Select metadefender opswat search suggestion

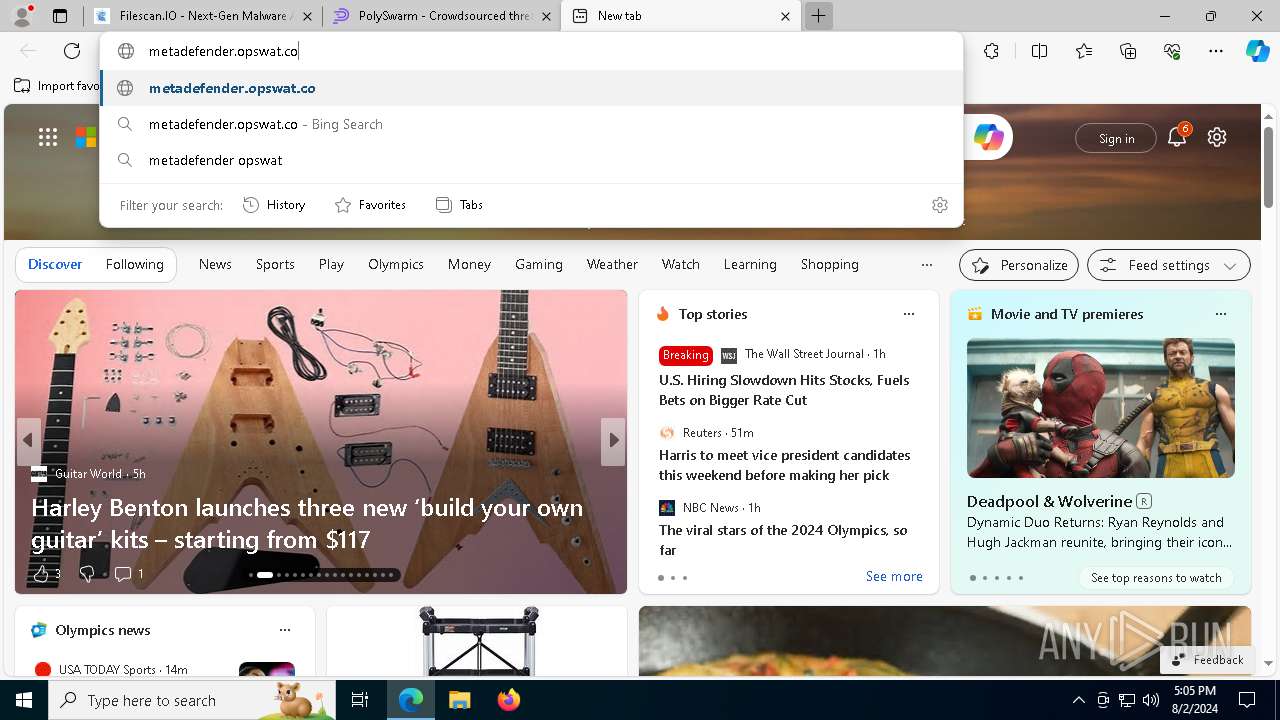[531, 160]
